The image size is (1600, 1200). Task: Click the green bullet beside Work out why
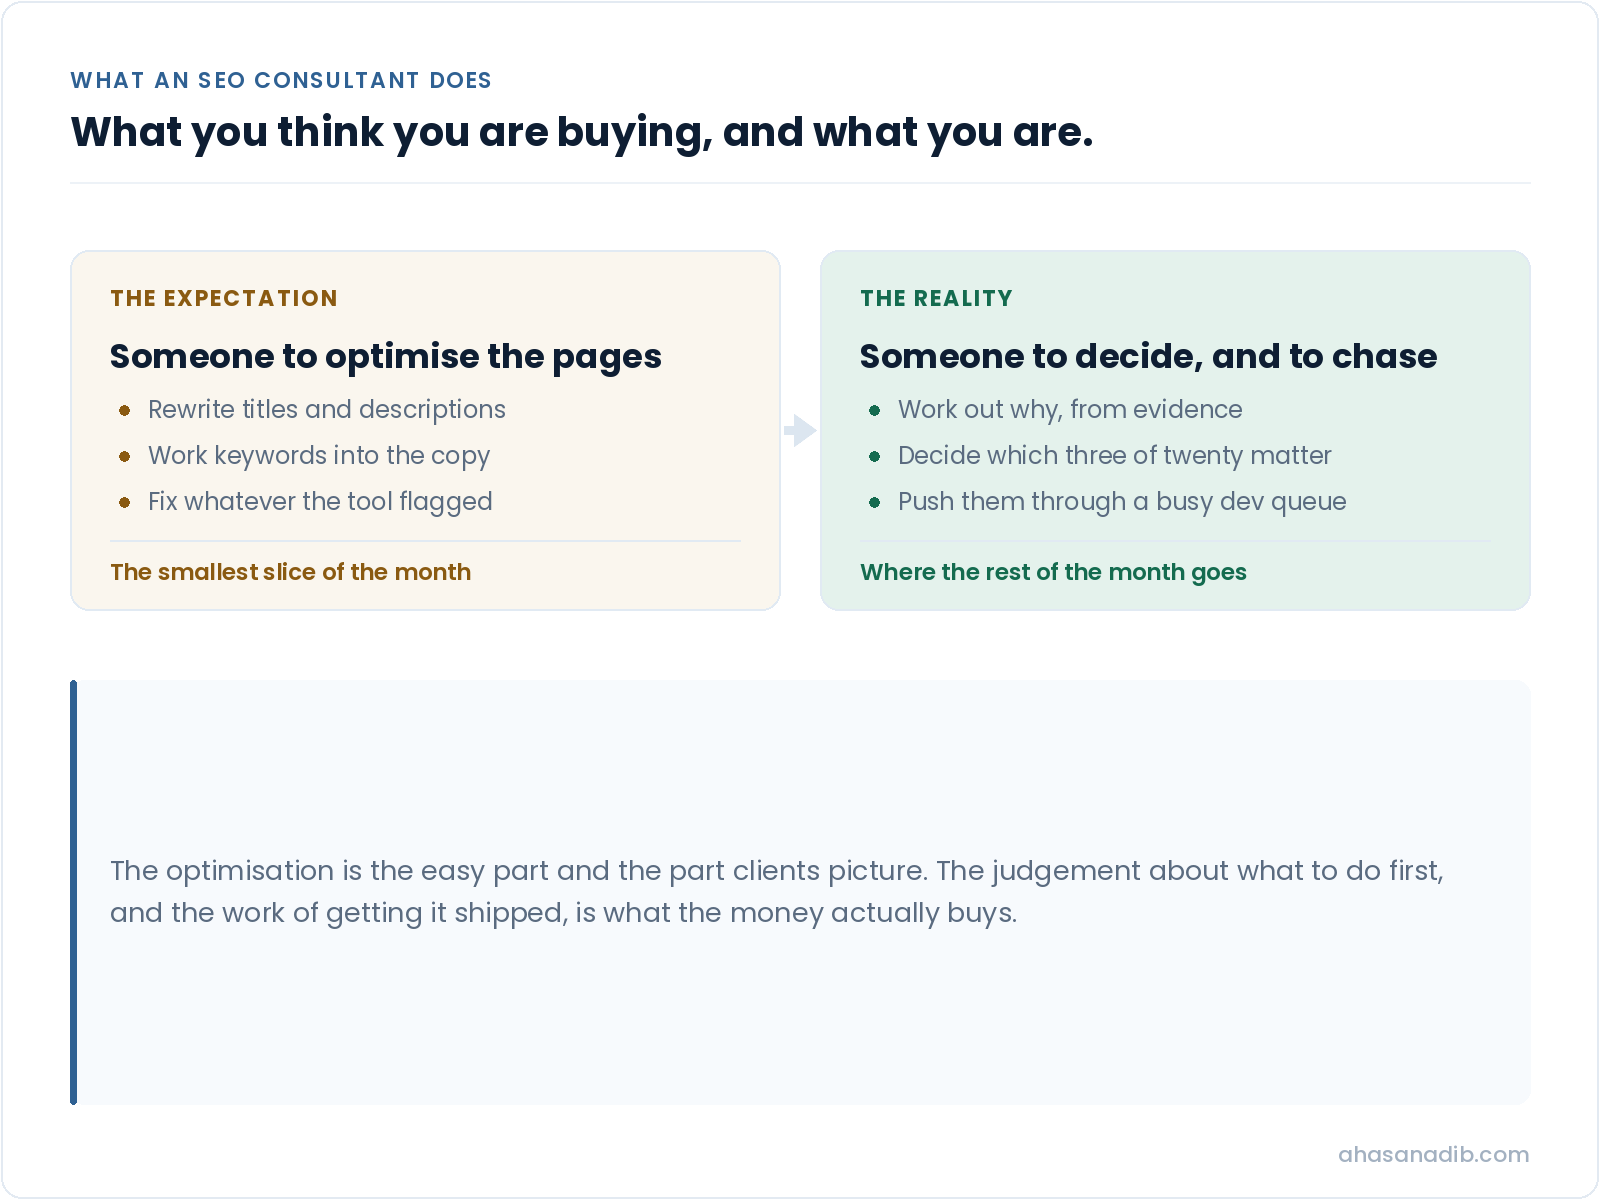(875, 410)
